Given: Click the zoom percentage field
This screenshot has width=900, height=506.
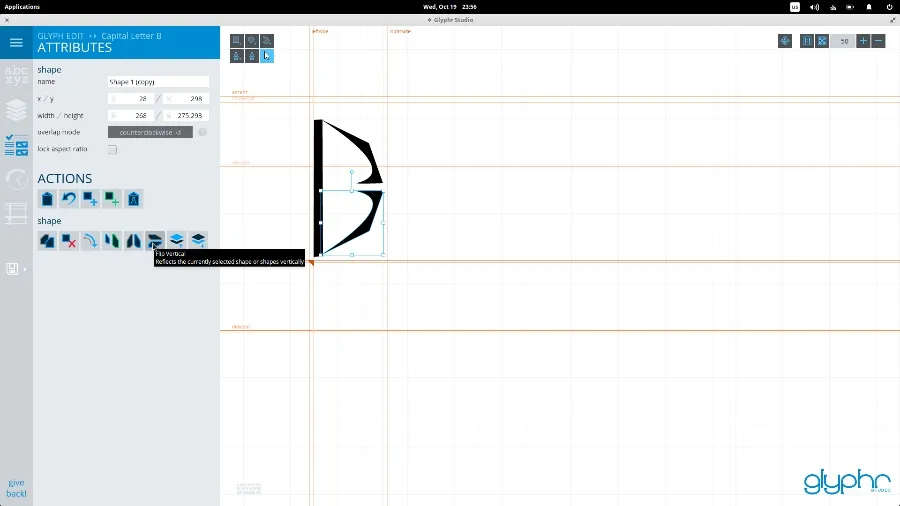Looking at the screenshot, I should click(843, 41).
